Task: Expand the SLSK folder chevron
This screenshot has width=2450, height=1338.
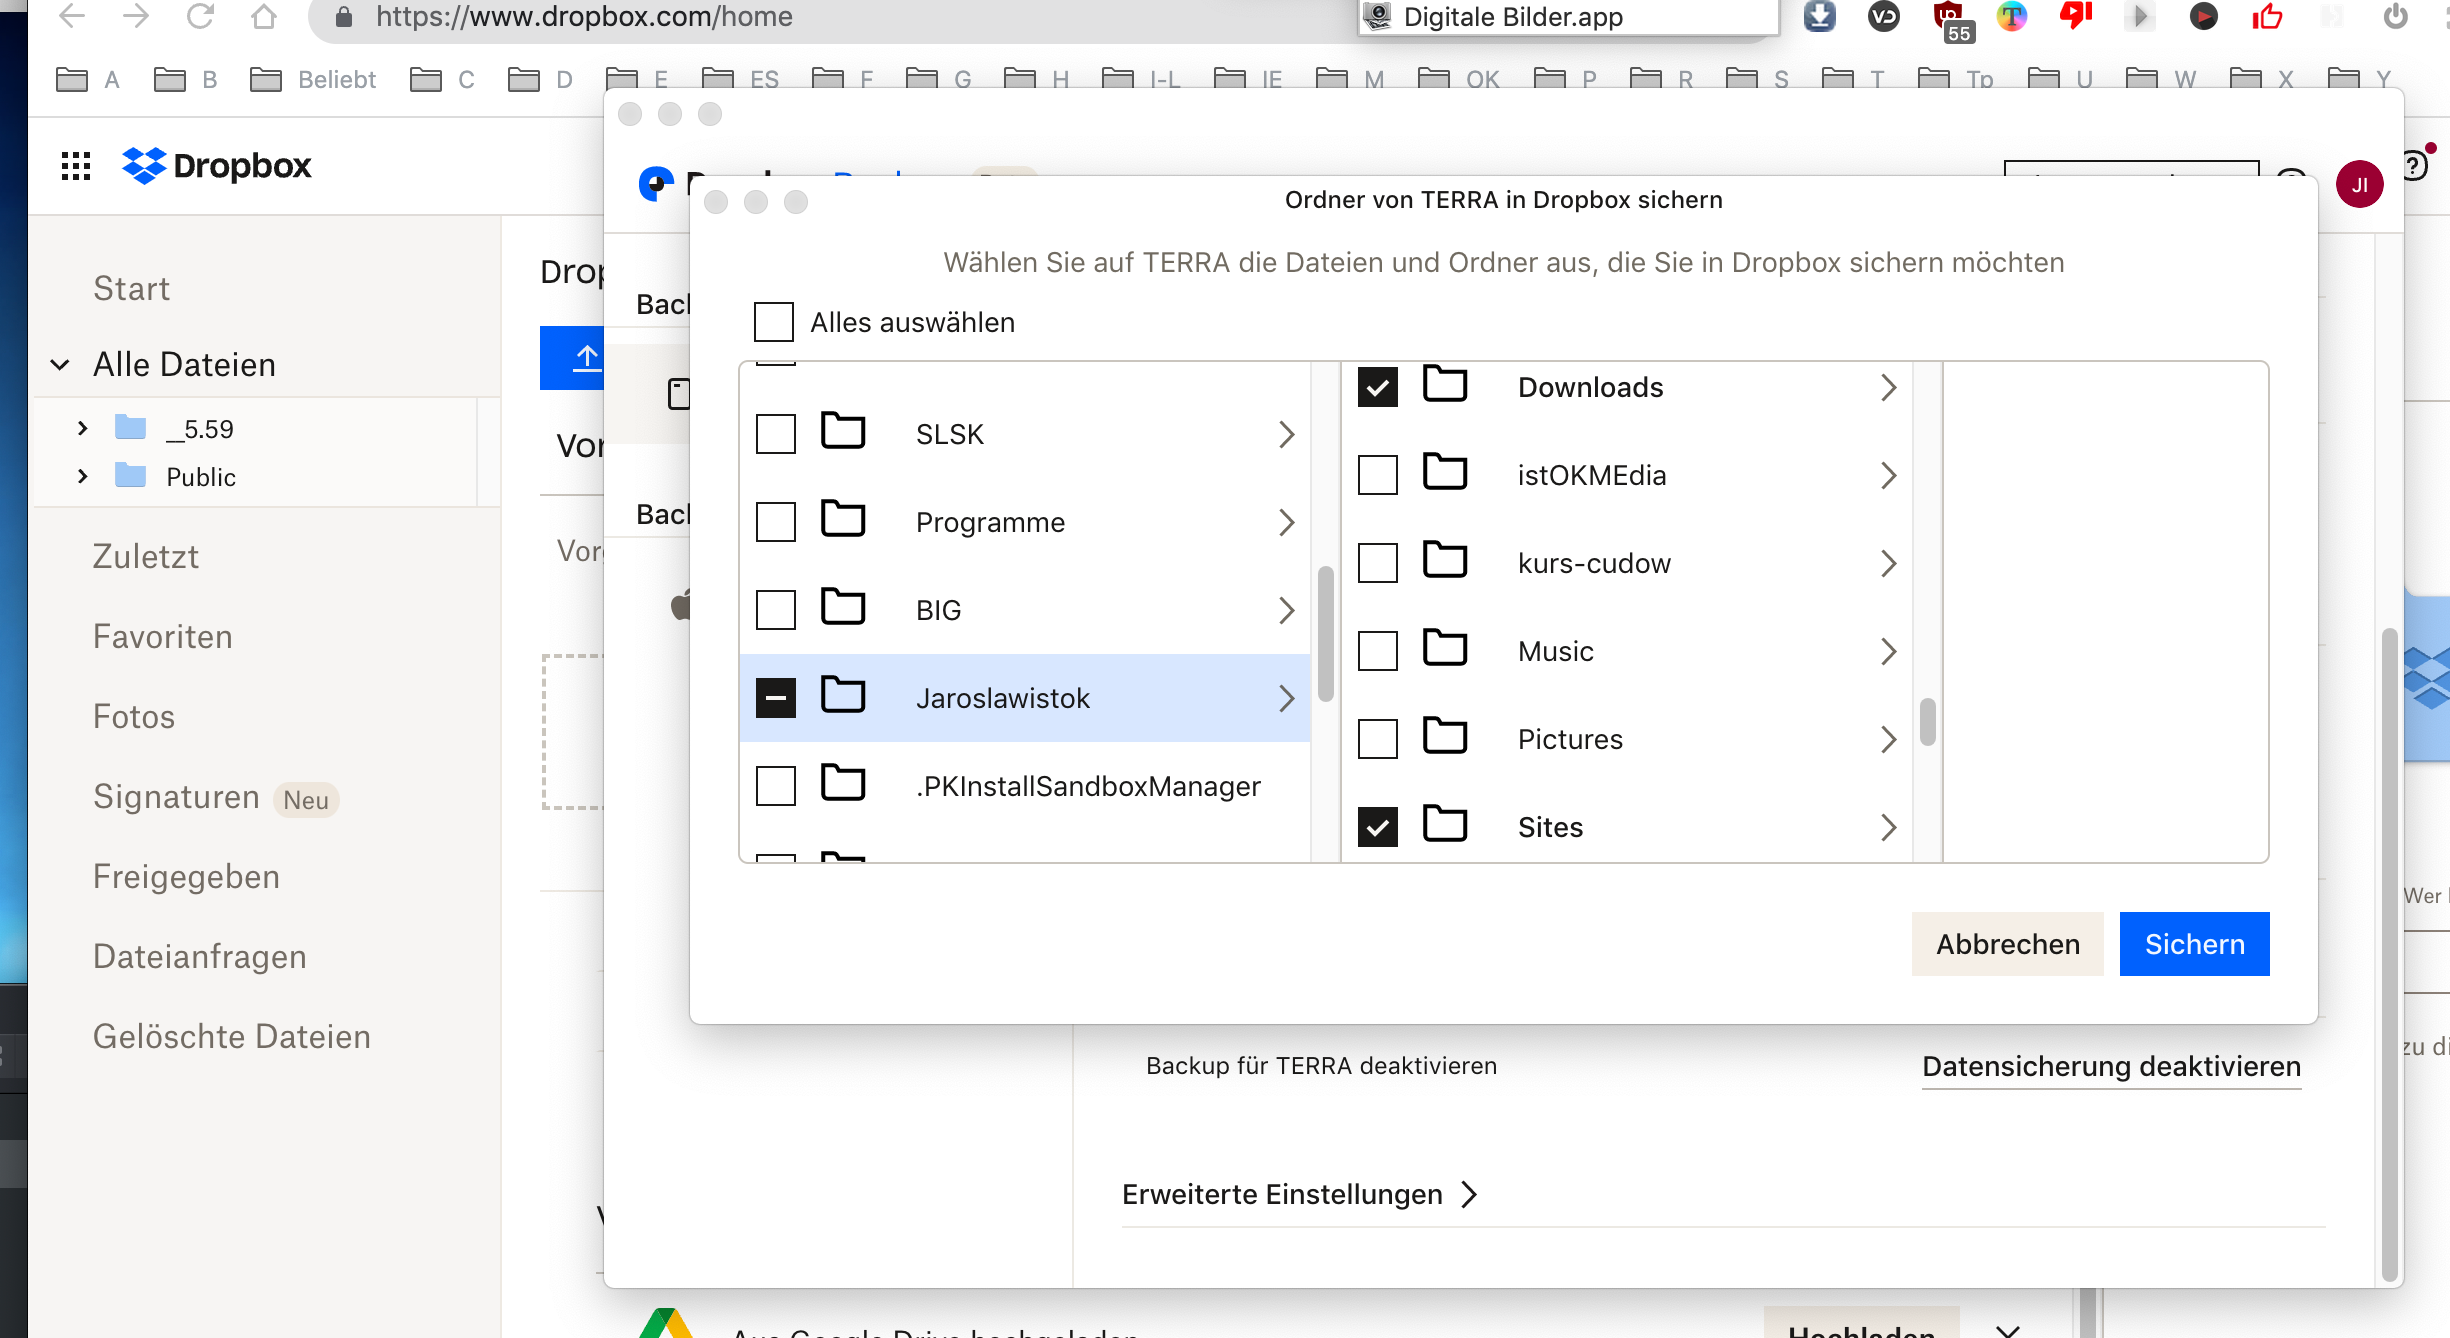Action: coord(1287,434)
